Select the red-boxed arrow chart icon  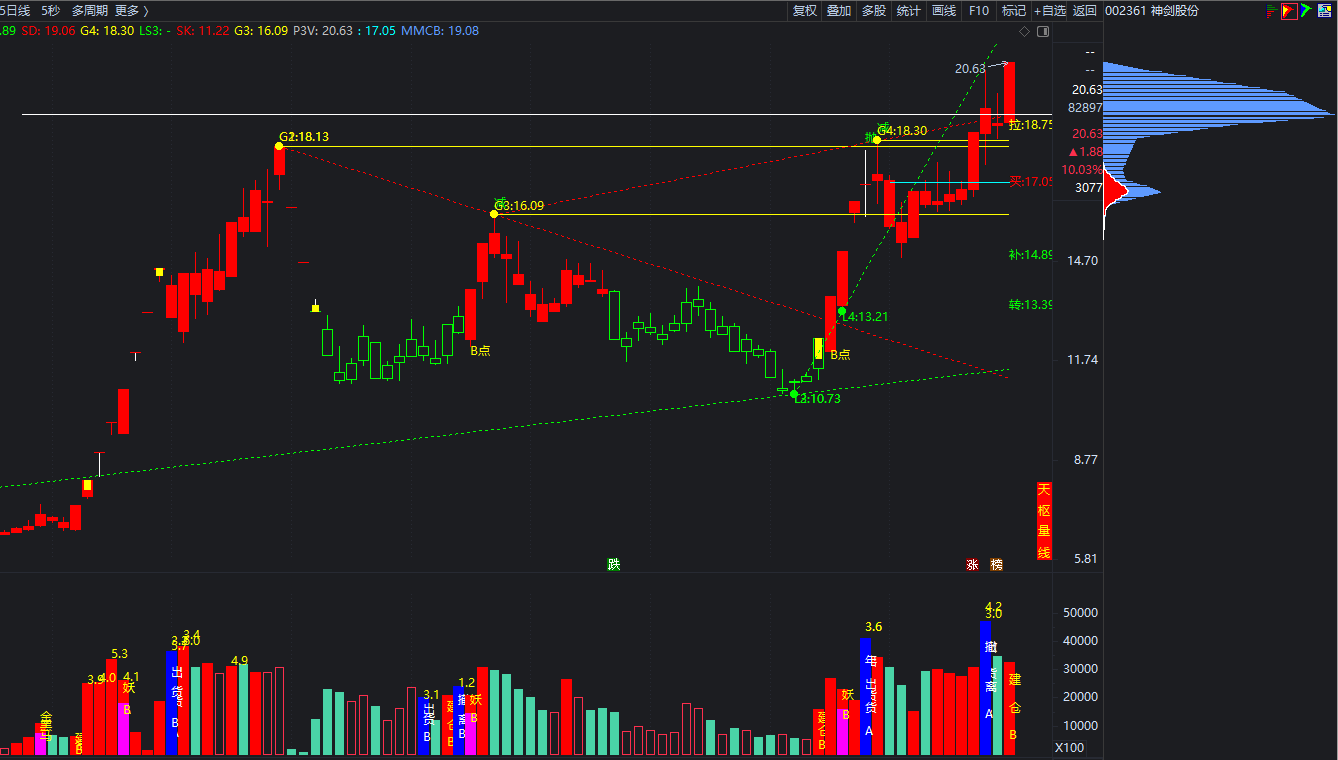pyautogui.click(x=1290, y=11)
